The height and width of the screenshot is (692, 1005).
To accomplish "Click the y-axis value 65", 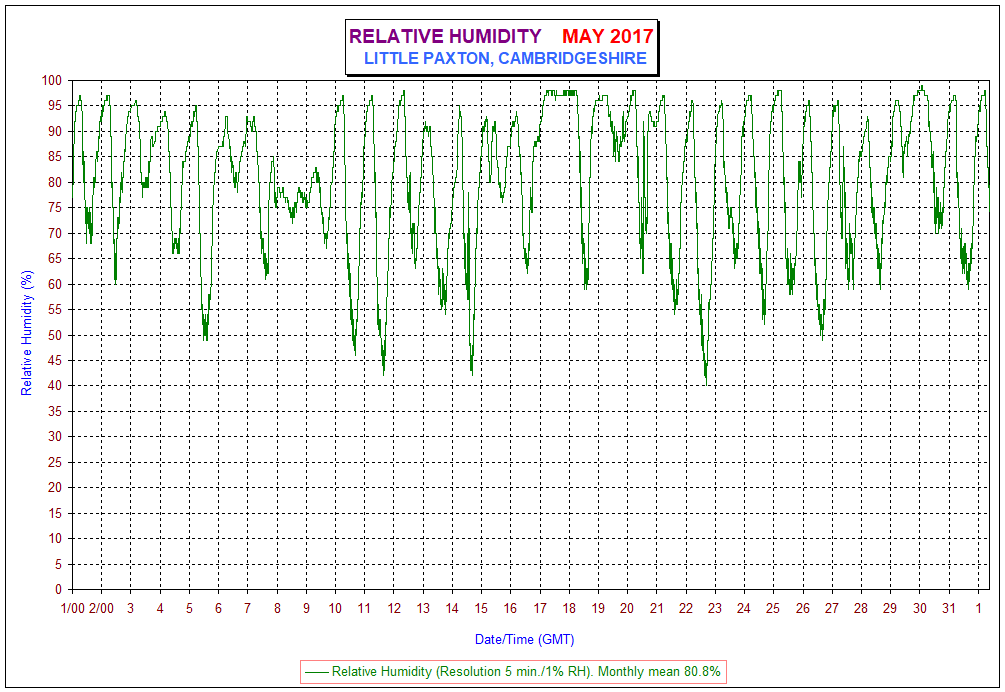I will (55, 258).
